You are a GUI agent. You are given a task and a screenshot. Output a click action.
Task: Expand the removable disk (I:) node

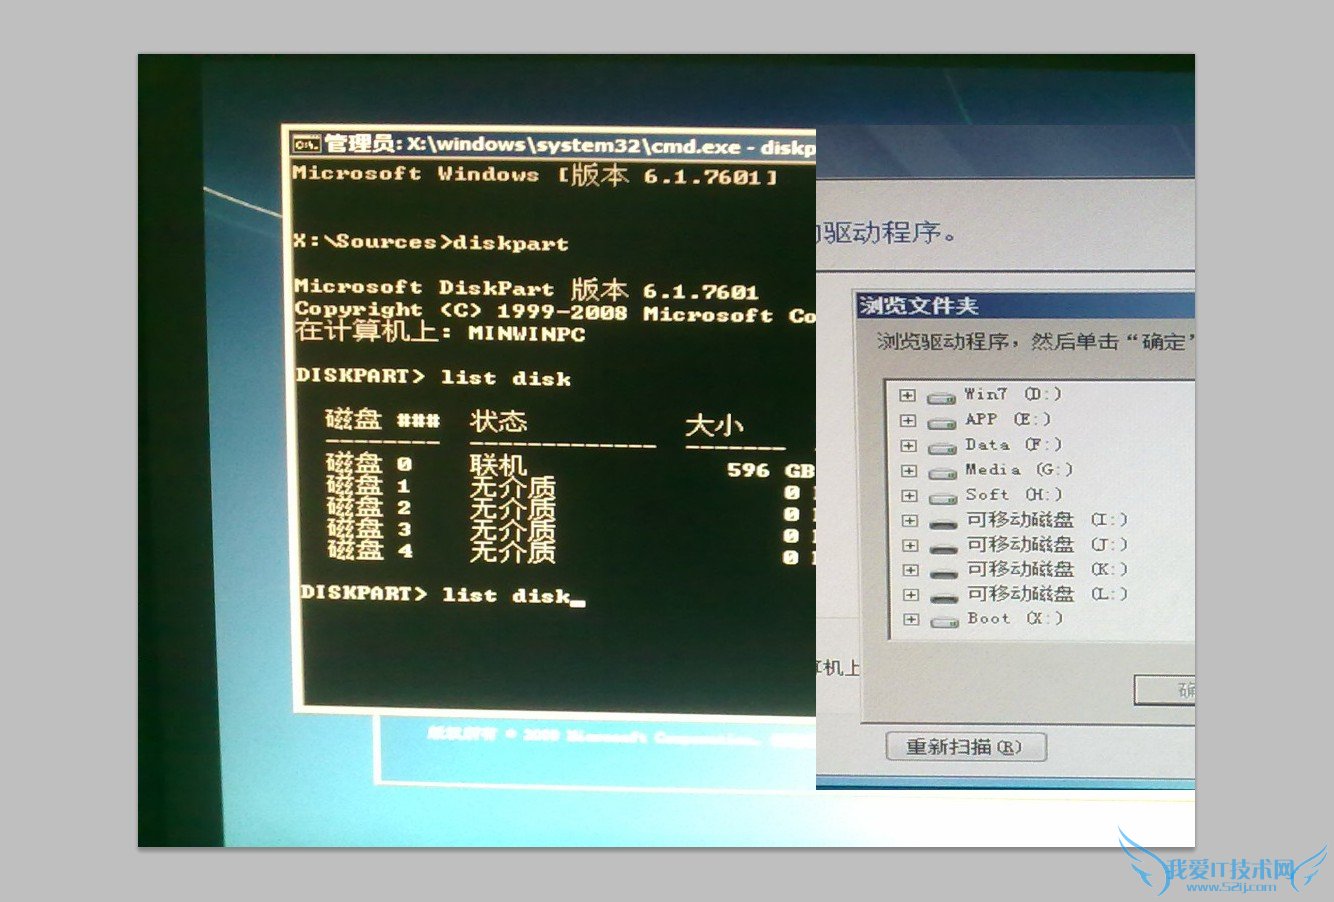point(908,521)
